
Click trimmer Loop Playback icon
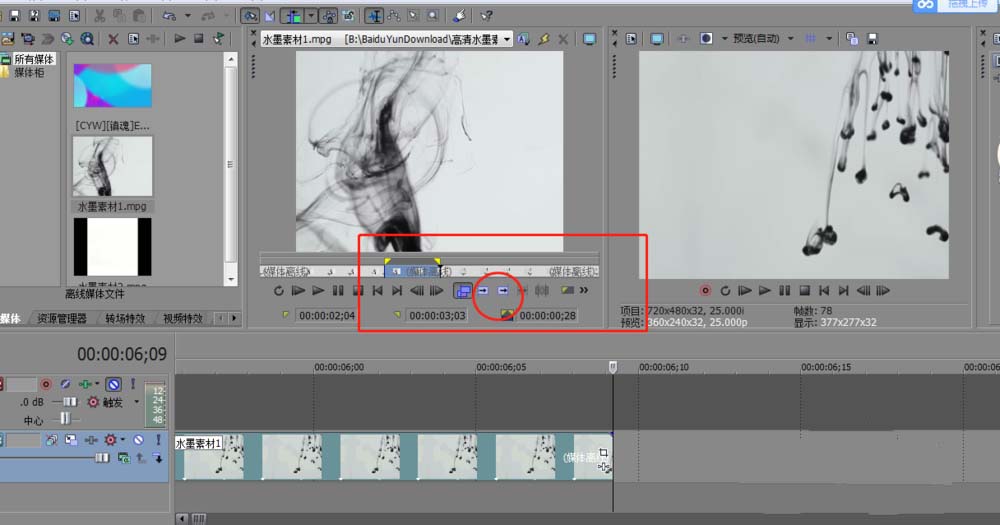tap(279, 291)
